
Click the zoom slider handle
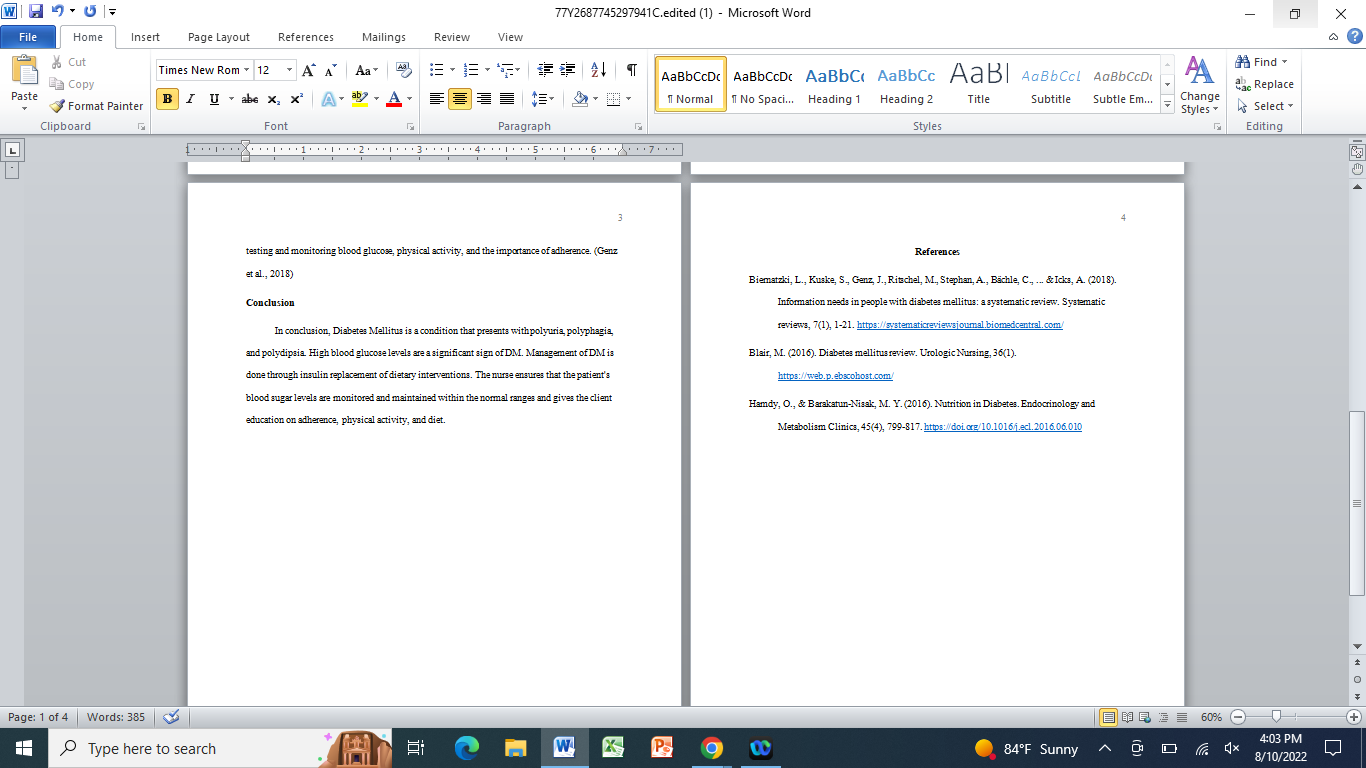1276,717
